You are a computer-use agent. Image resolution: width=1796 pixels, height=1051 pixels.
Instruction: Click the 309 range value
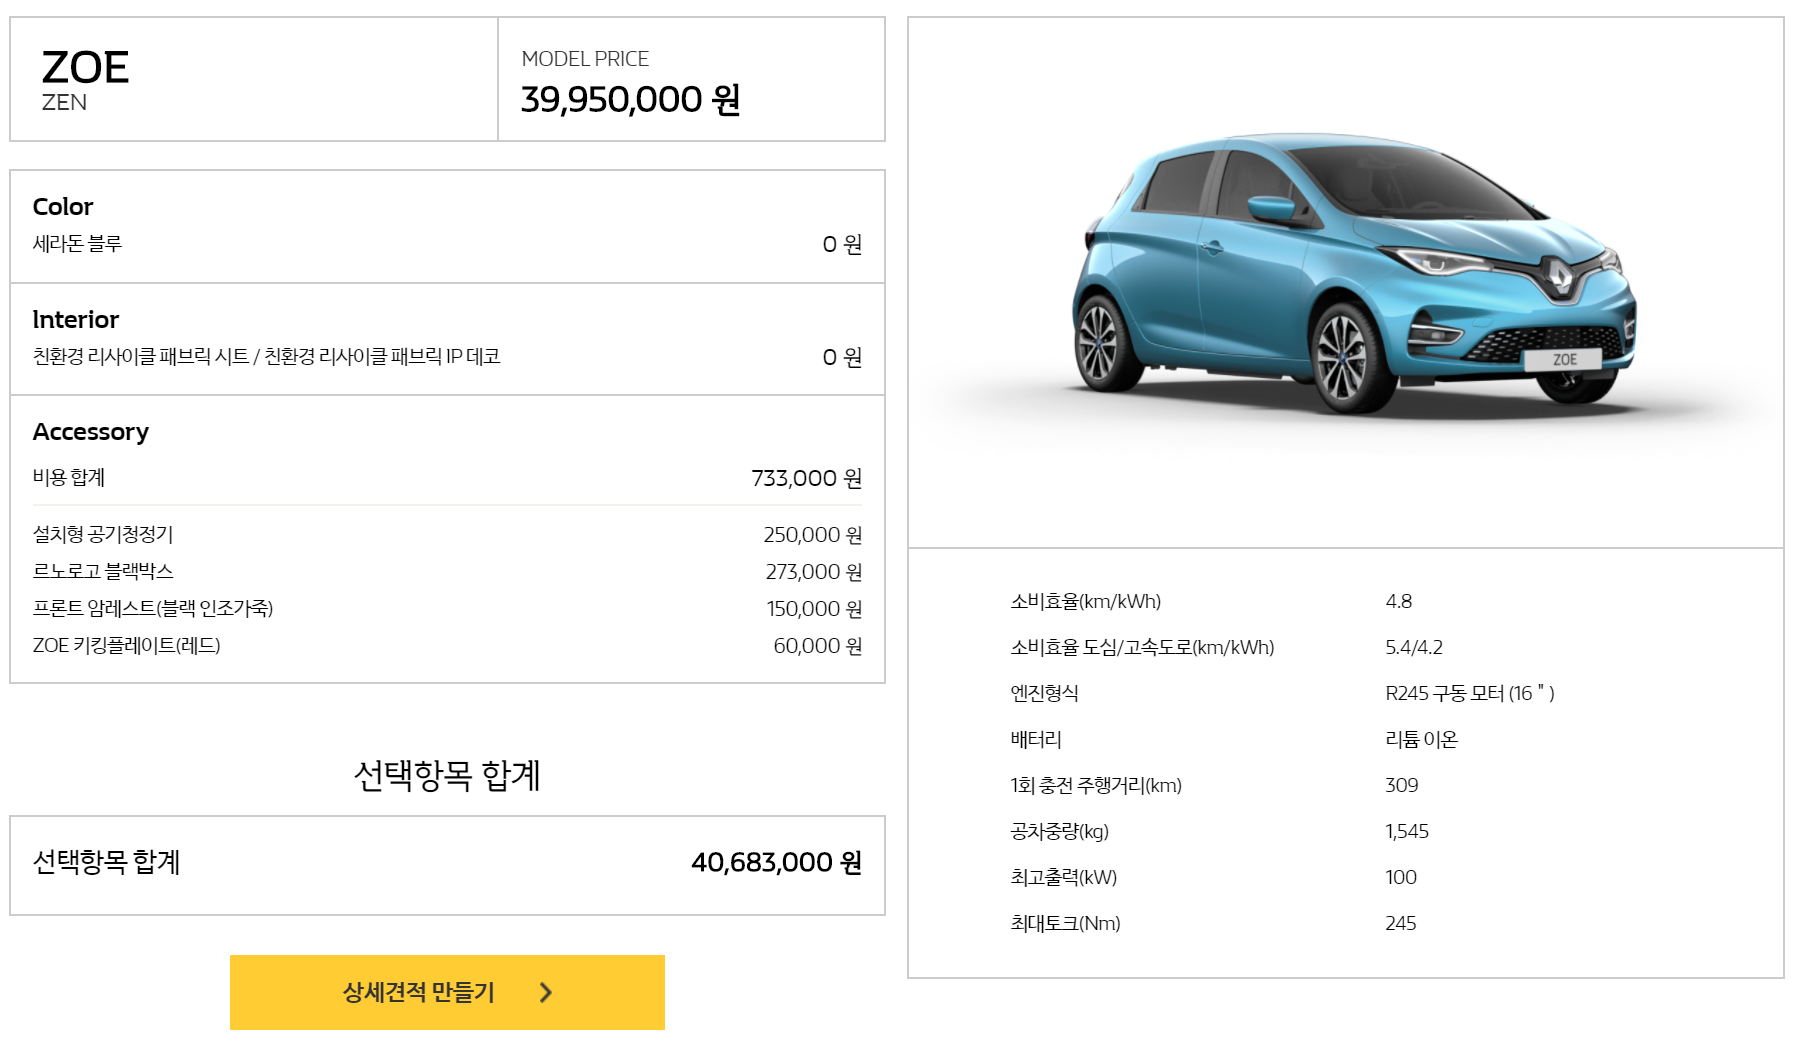point(1401,785)
